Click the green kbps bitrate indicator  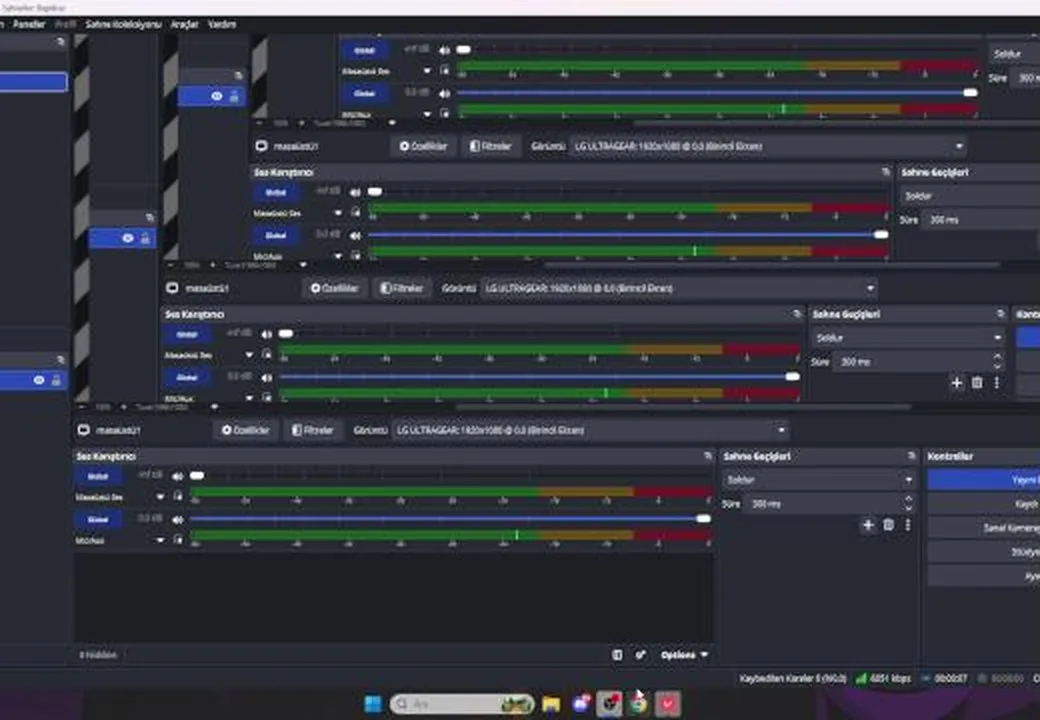883,678
